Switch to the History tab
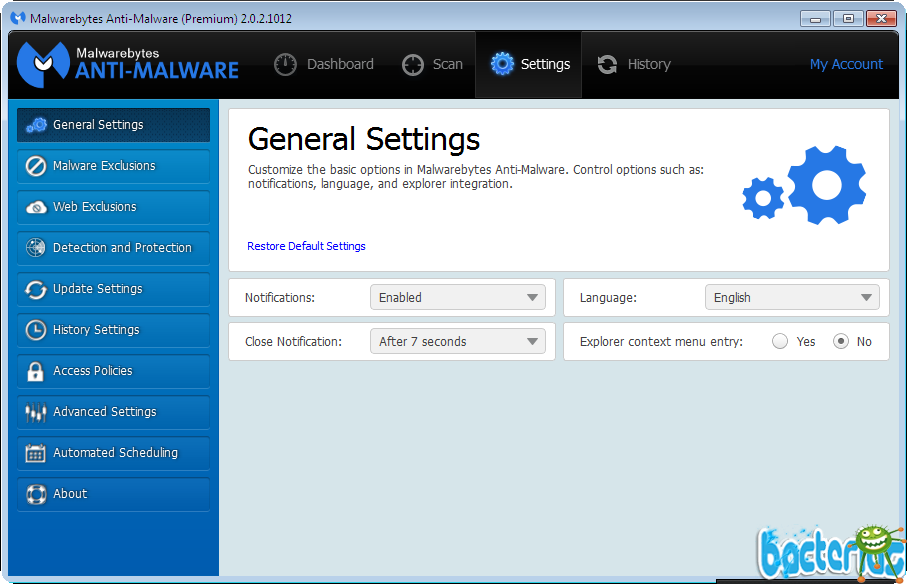Image resolution: width=907 pixels, height=584 pixels. pos(633,64)
